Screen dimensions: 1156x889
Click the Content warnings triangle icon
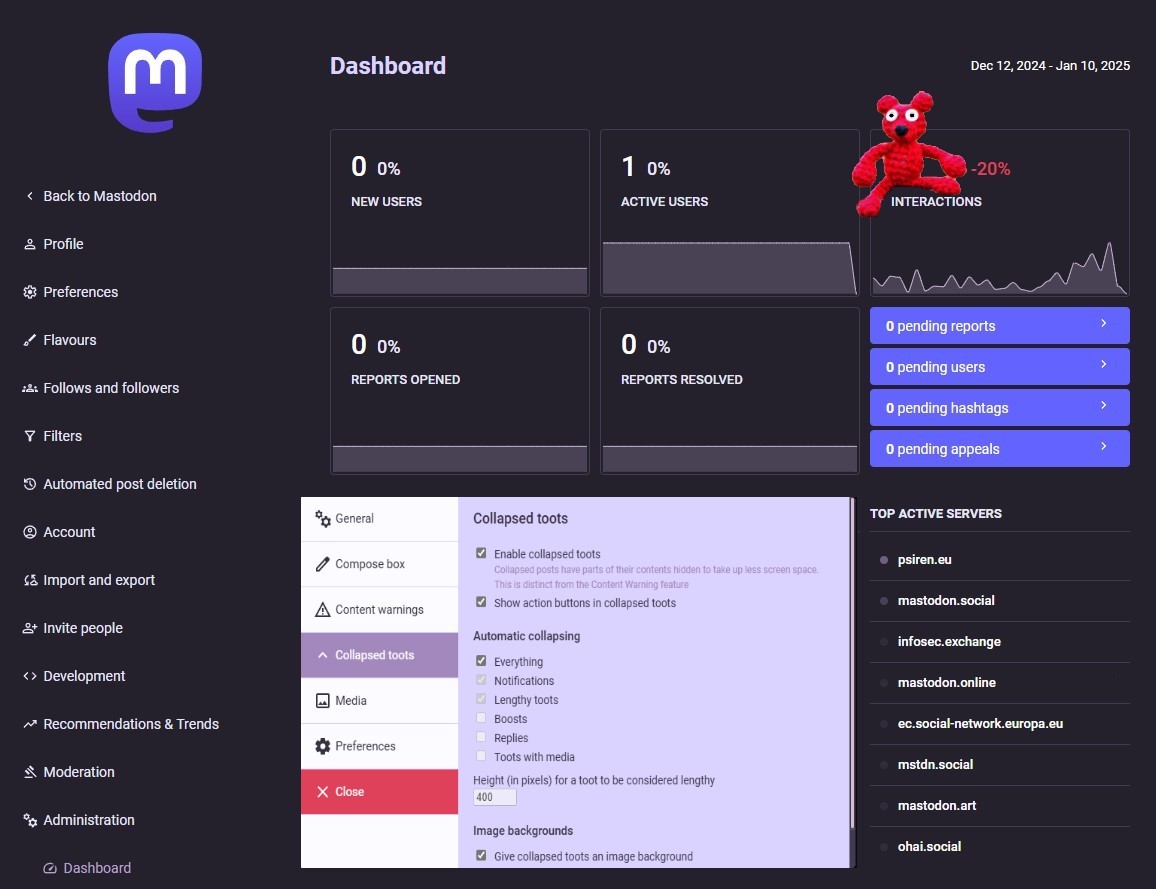pos(322,610)
